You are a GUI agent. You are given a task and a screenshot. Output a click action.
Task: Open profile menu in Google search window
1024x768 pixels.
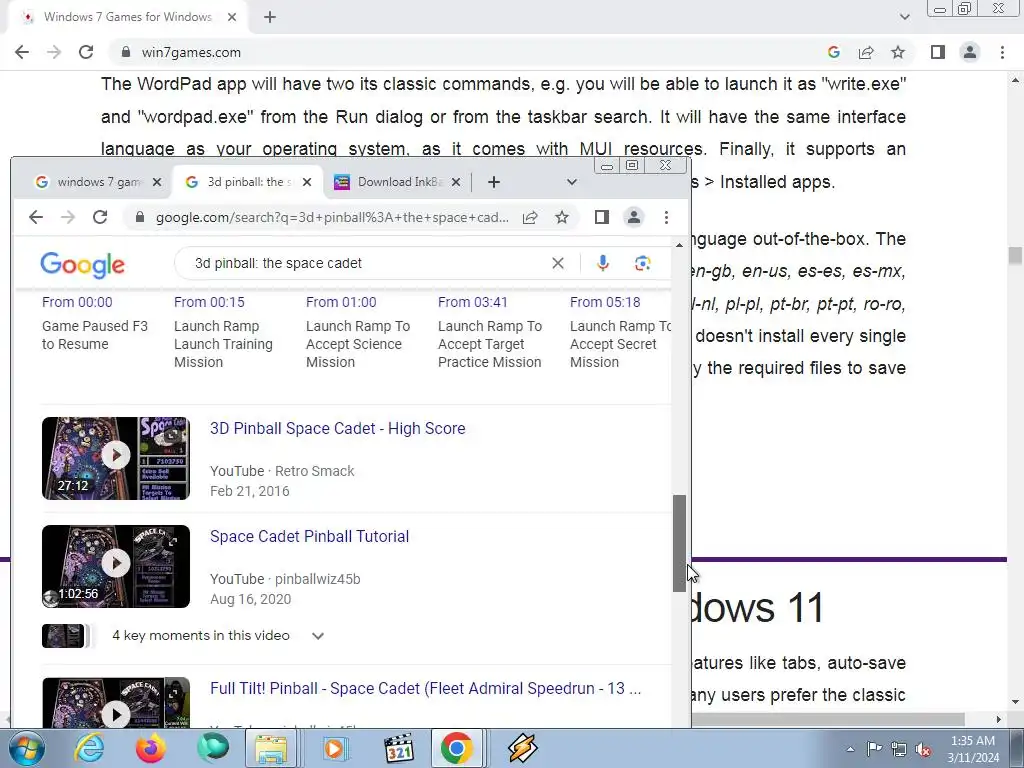coord(633,217)
